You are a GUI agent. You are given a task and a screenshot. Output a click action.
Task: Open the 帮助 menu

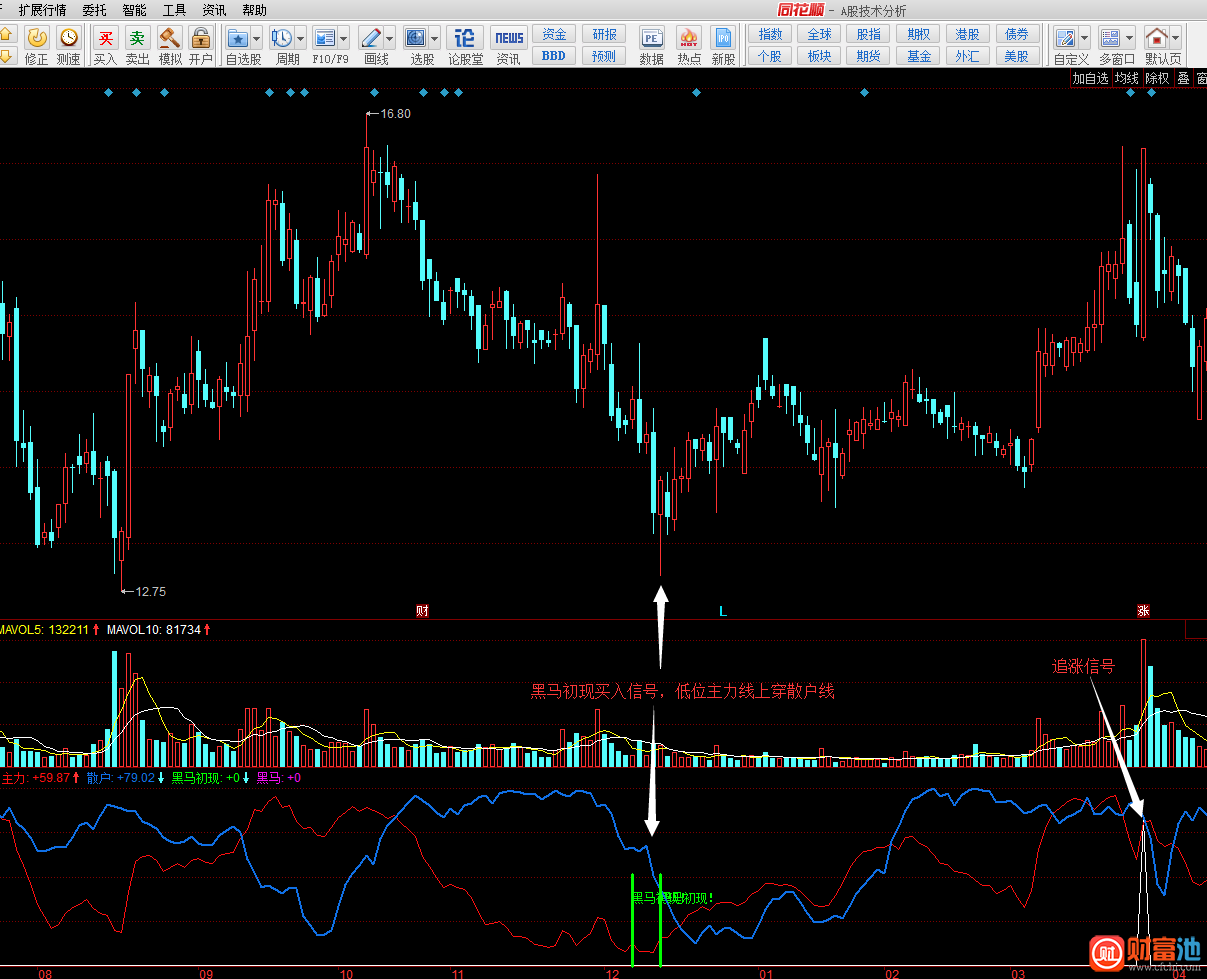point(254,10)
